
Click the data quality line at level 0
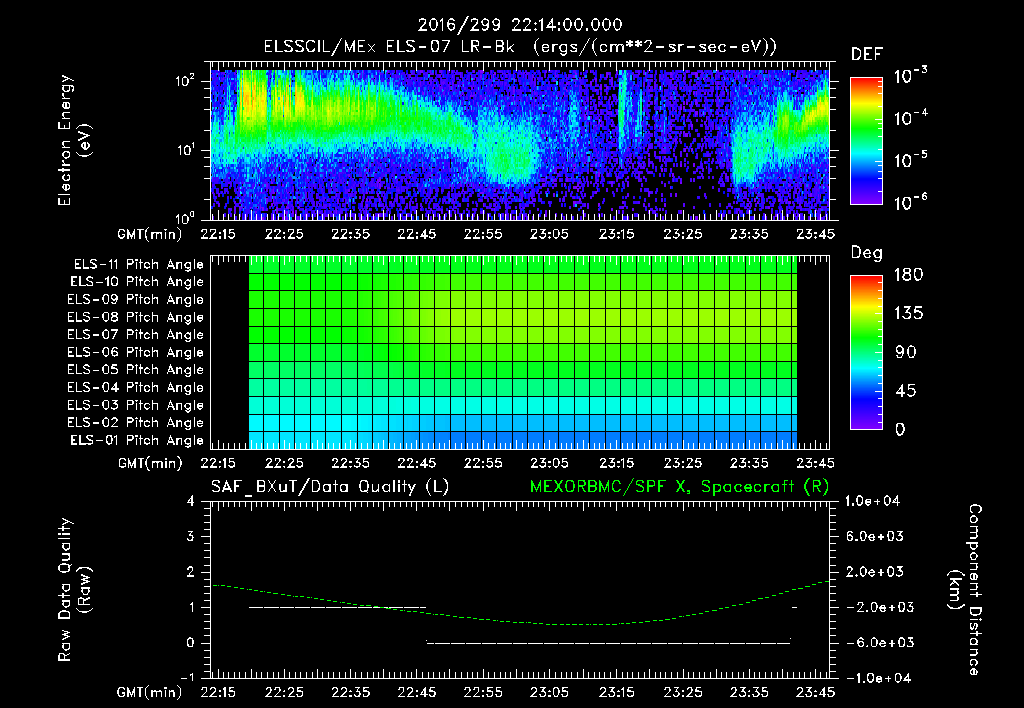[609, 643]
